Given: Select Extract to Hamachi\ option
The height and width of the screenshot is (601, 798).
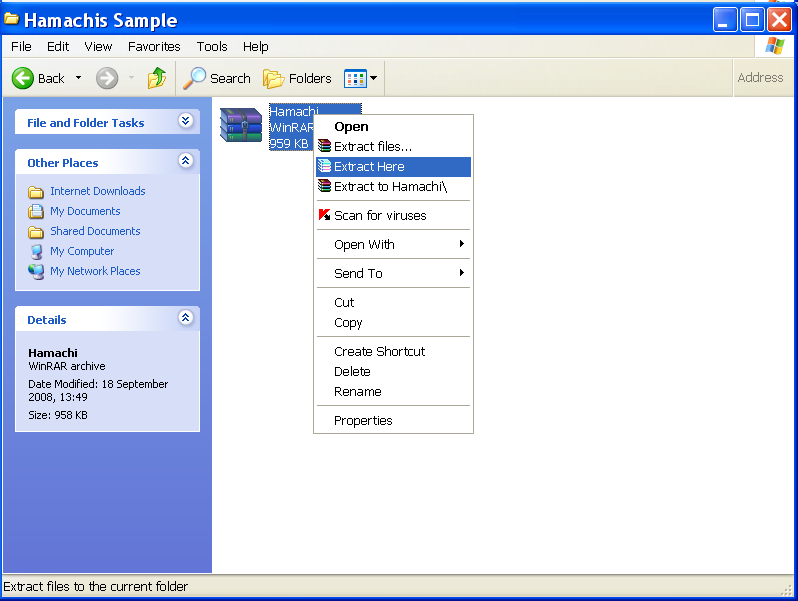Looking at the screenshot, I should click(x=393, y=187).
